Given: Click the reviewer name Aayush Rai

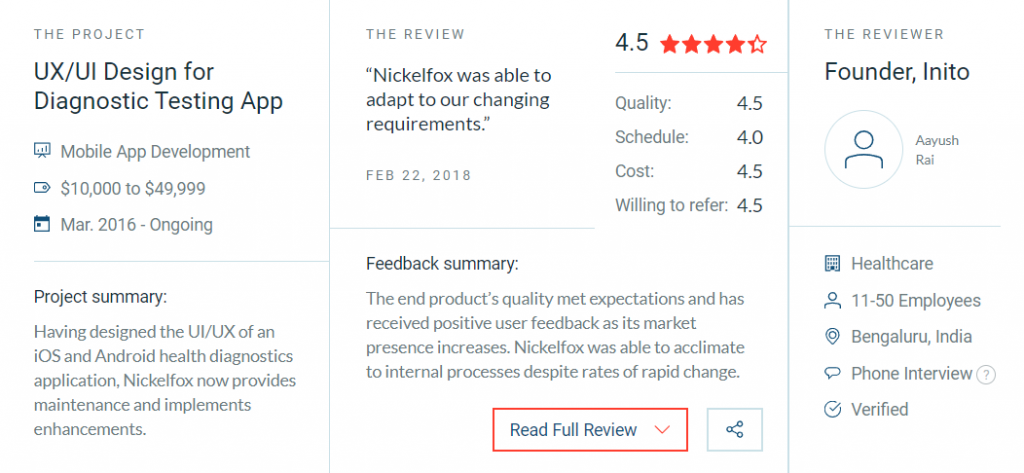Looking at the screenshot, I should pos(937,149).
